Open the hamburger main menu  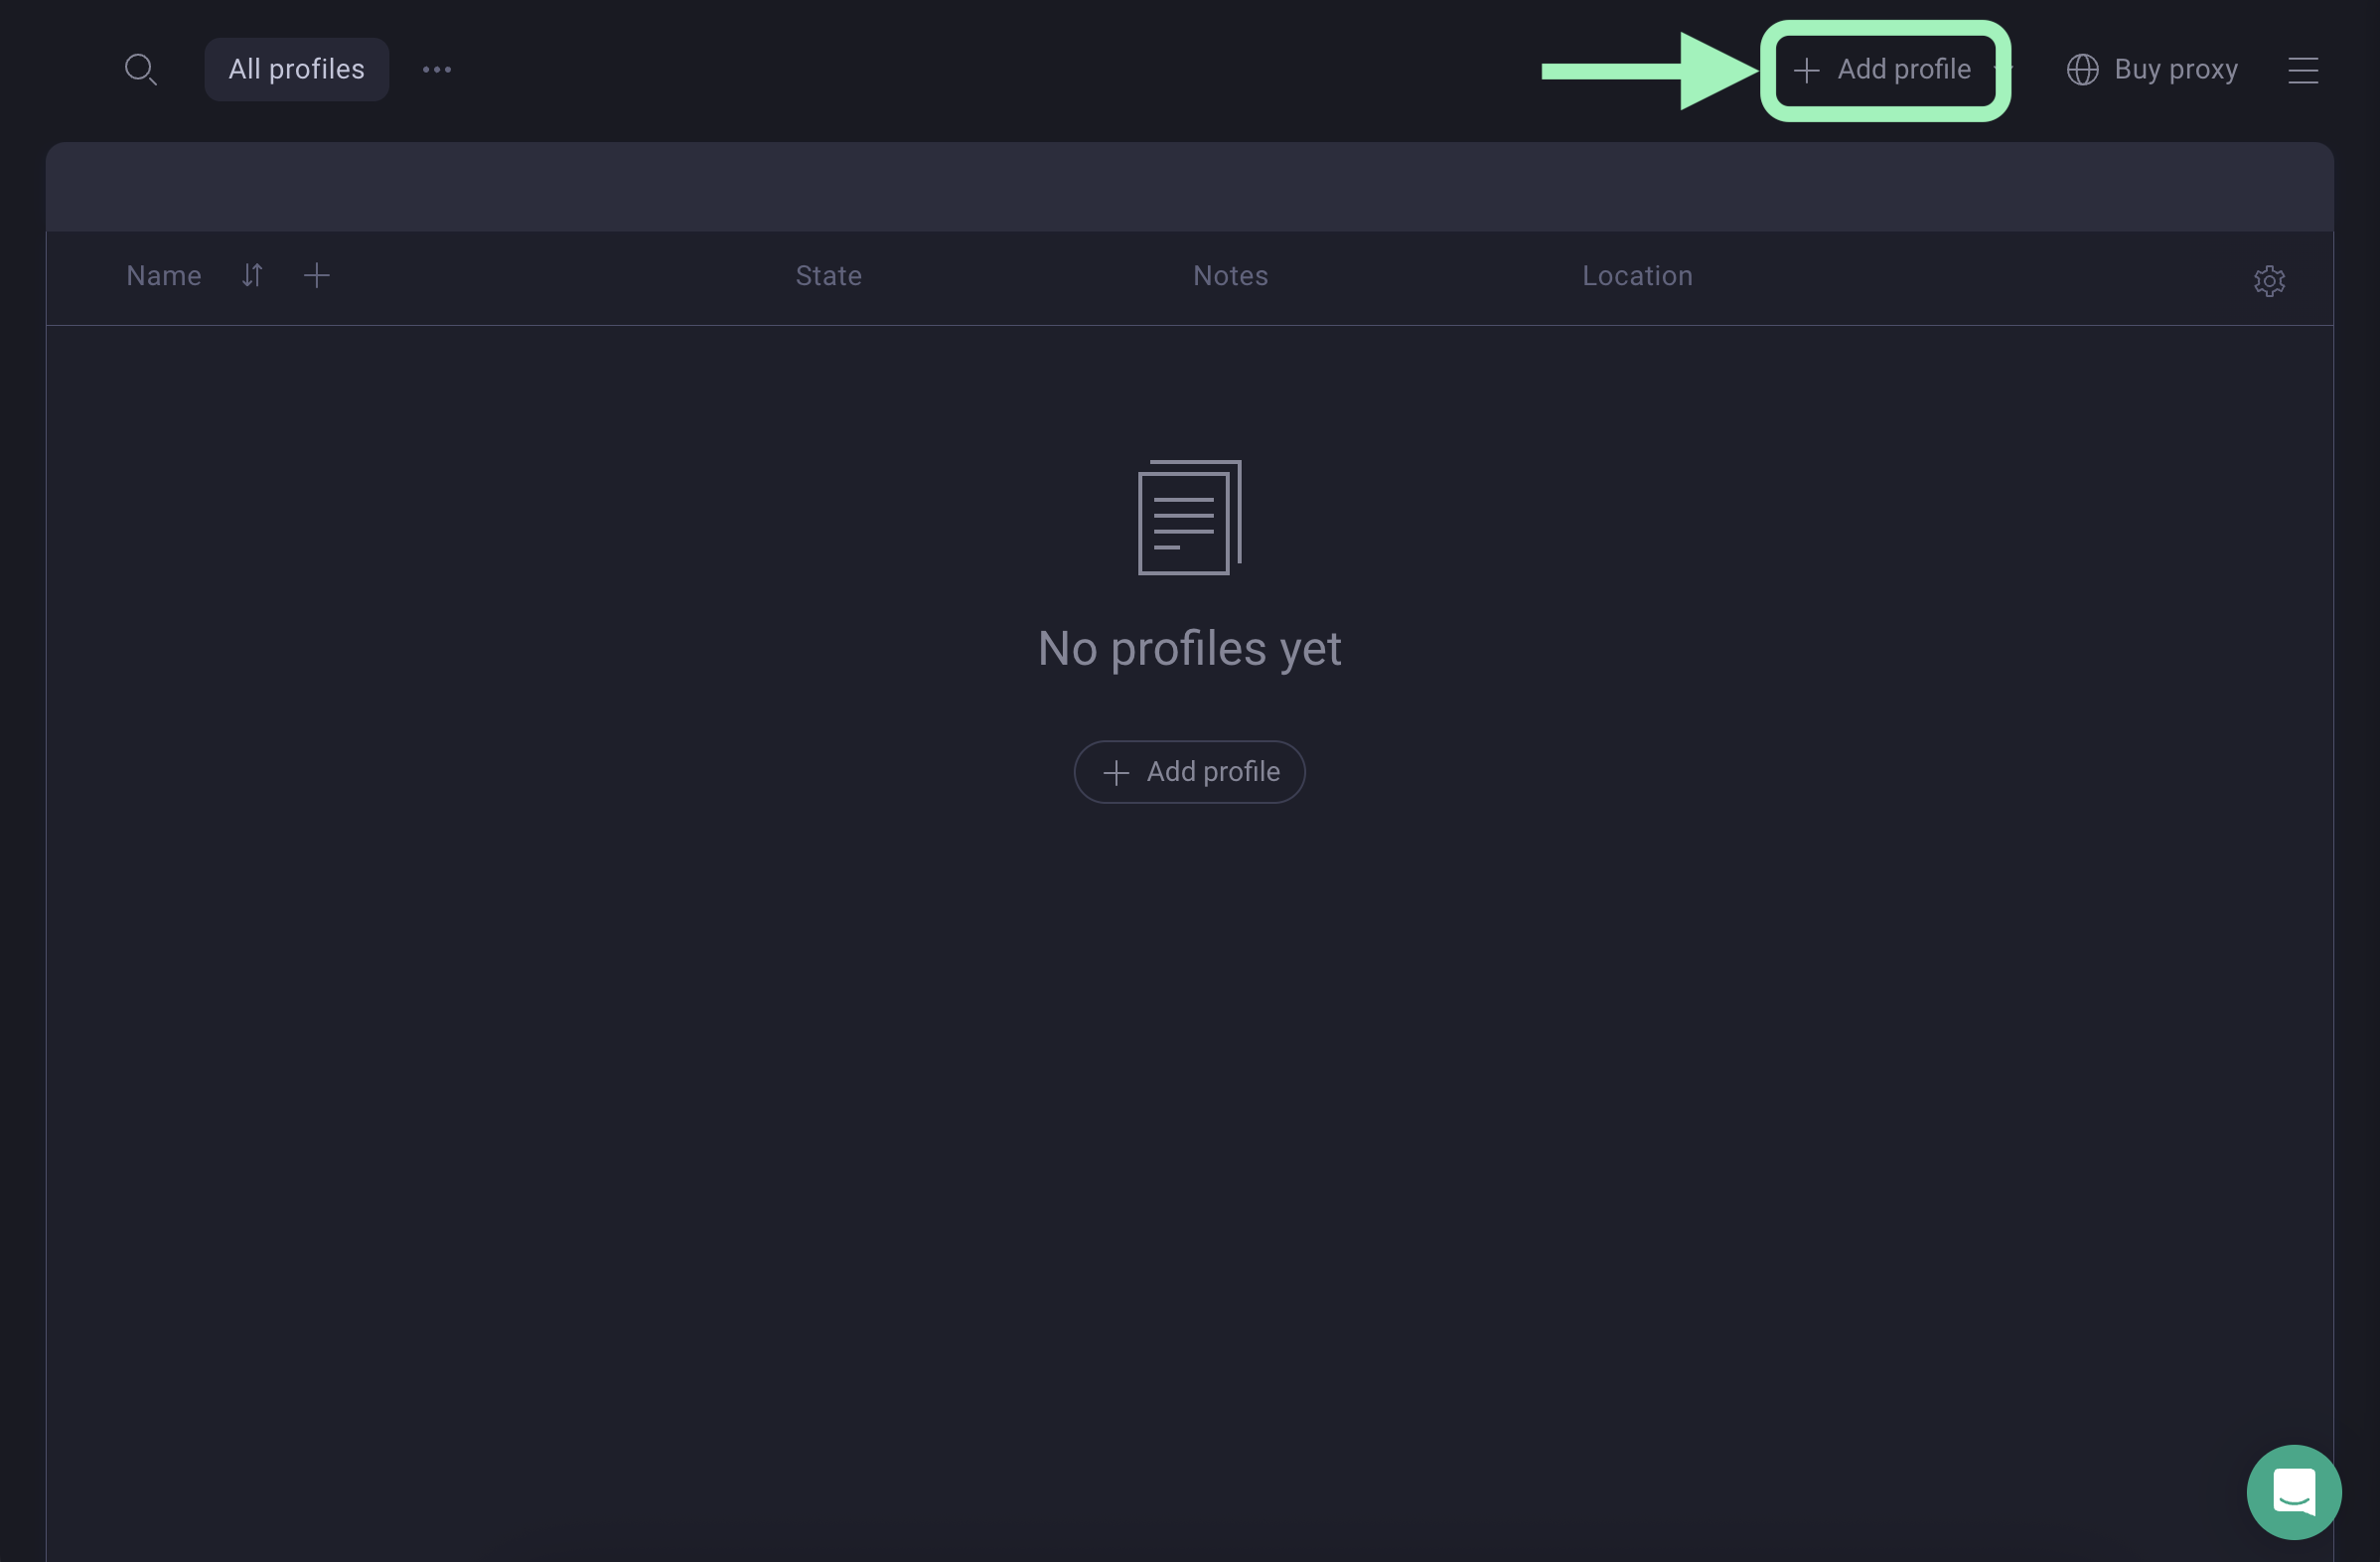coord(2302,70)
